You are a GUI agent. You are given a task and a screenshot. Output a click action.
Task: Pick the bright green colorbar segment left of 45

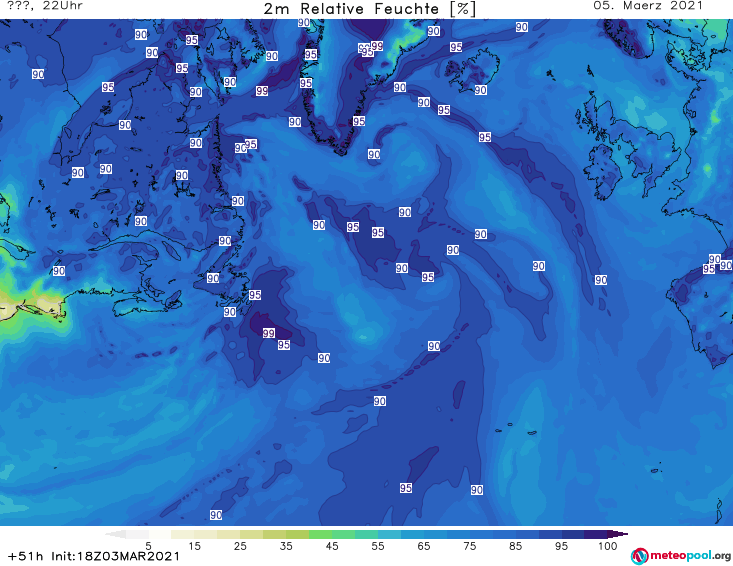click(x=320, y=534)
